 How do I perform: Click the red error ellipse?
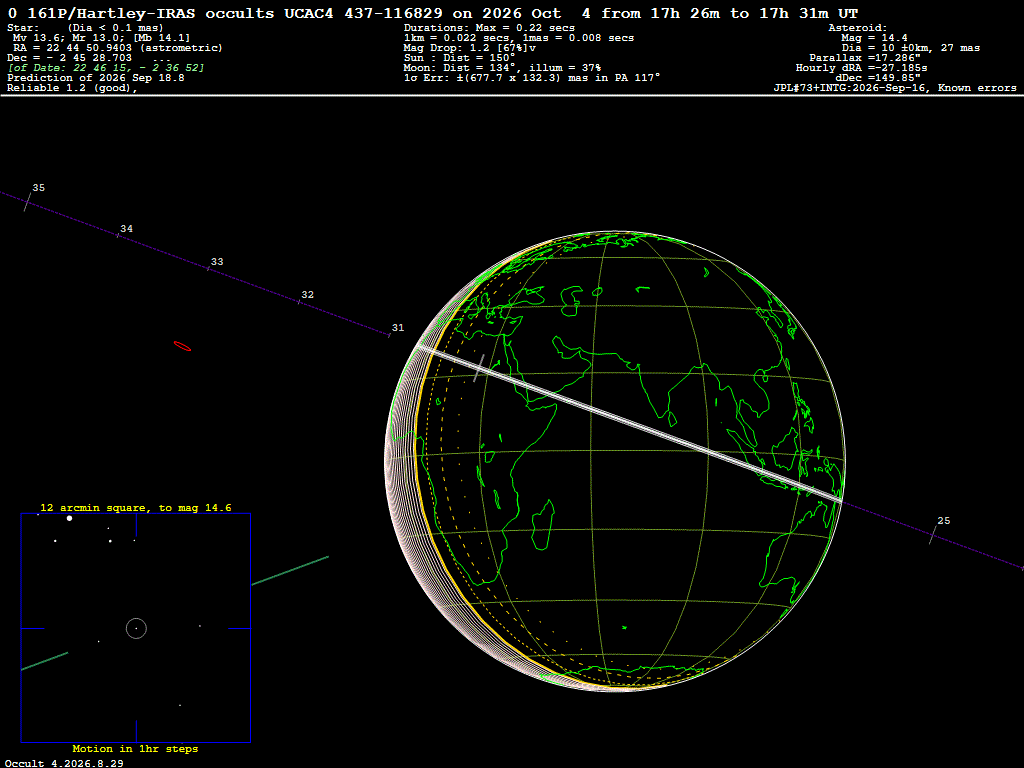(x=182, y=346)
